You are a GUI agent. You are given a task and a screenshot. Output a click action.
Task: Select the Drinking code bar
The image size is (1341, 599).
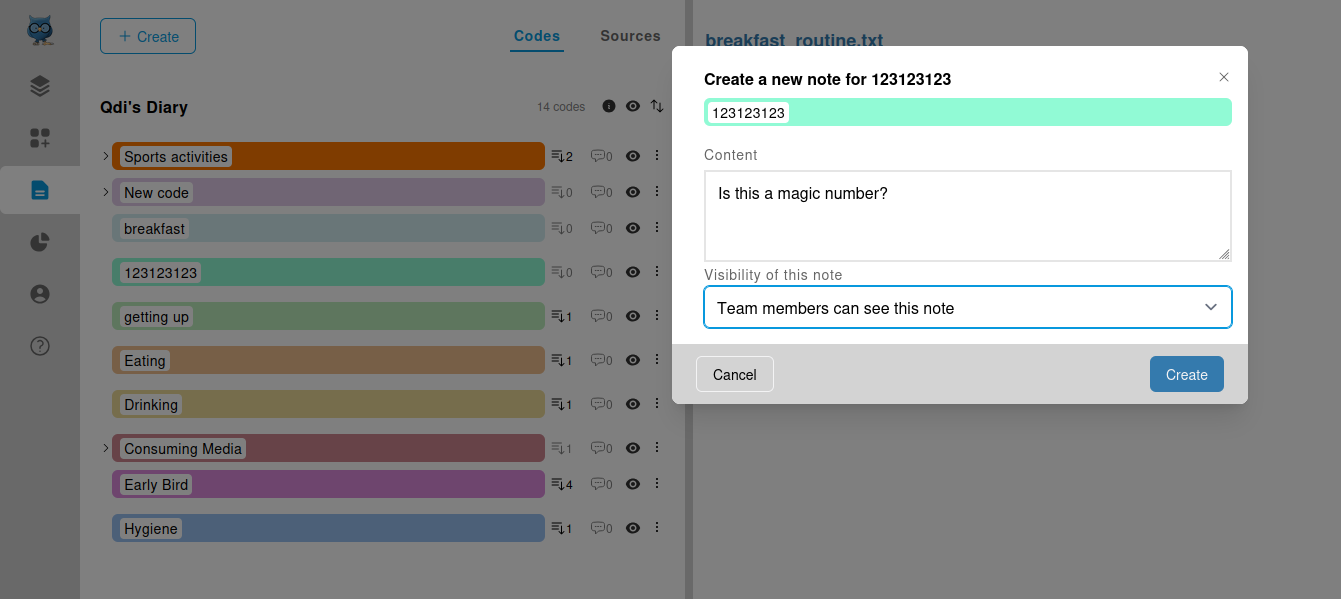pos(328,404)
